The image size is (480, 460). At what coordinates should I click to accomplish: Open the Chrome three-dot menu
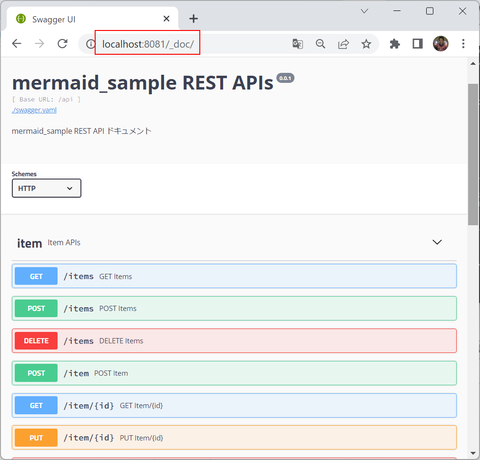[463, 44]
